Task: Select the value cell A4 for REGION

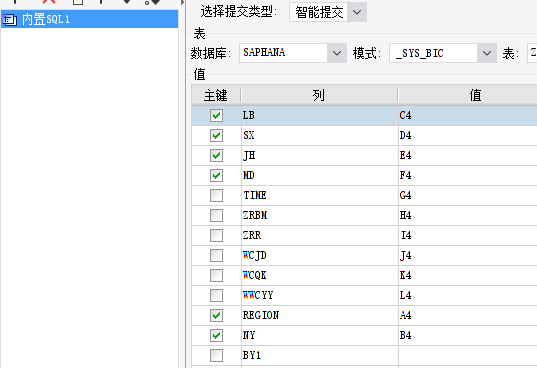Action: (468, 315)
